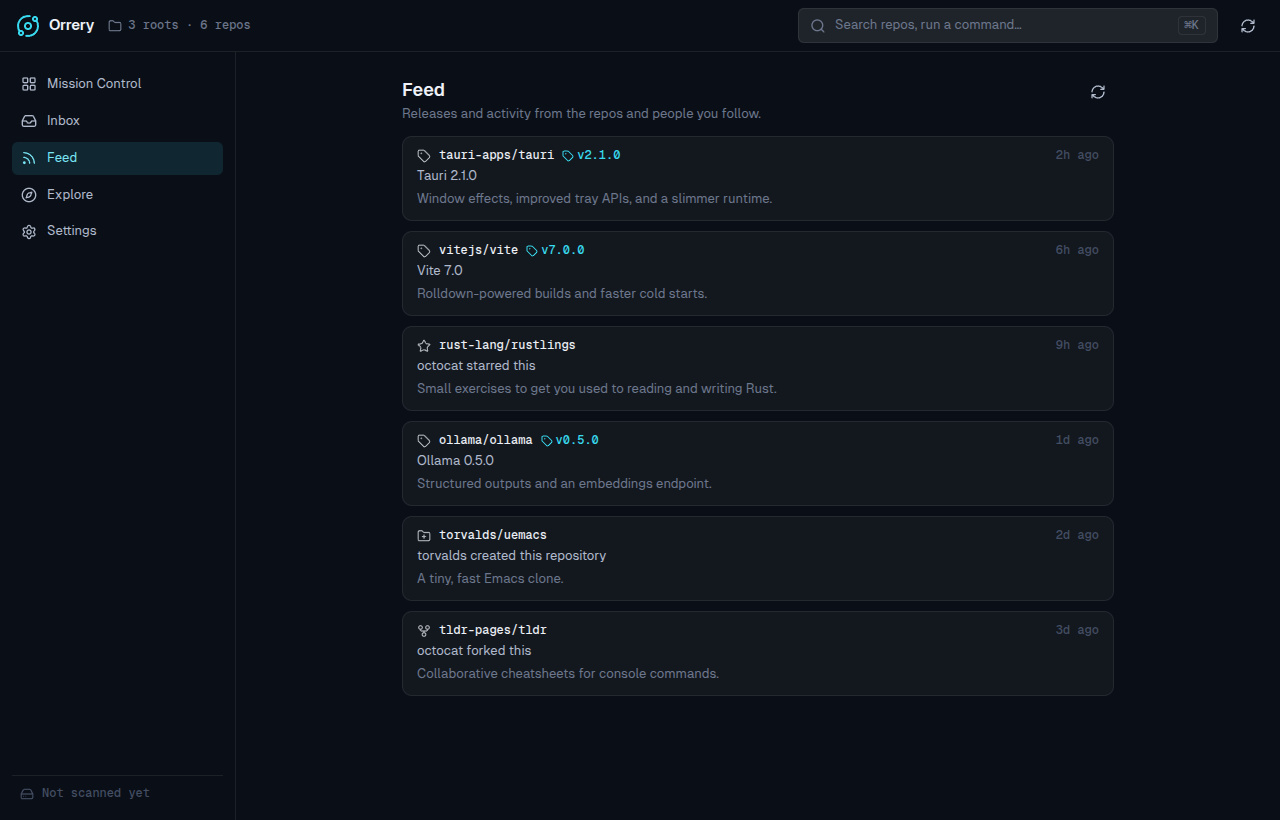
Task: Click the 1d ago timestamp
Action: point(1077,440)
